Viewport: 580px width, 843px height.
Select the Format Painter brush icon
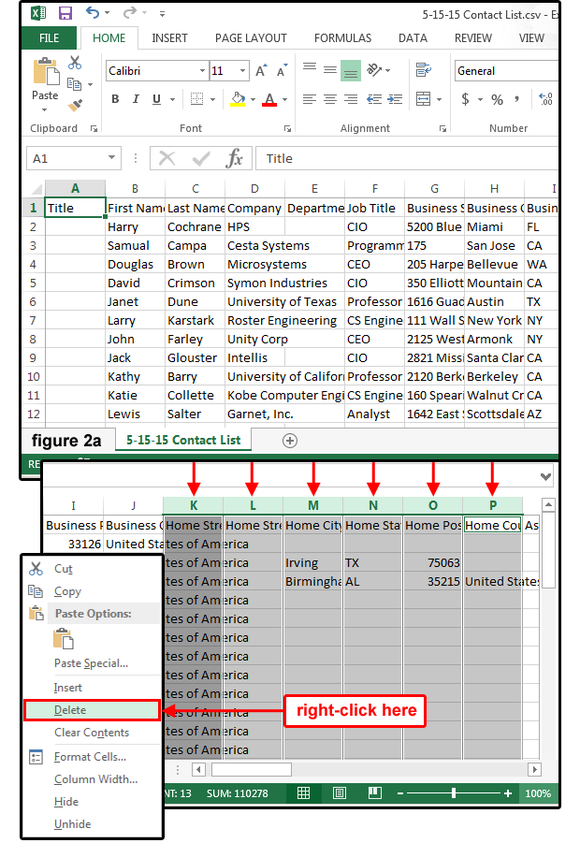pyautogui.click(x=75, y=104)
